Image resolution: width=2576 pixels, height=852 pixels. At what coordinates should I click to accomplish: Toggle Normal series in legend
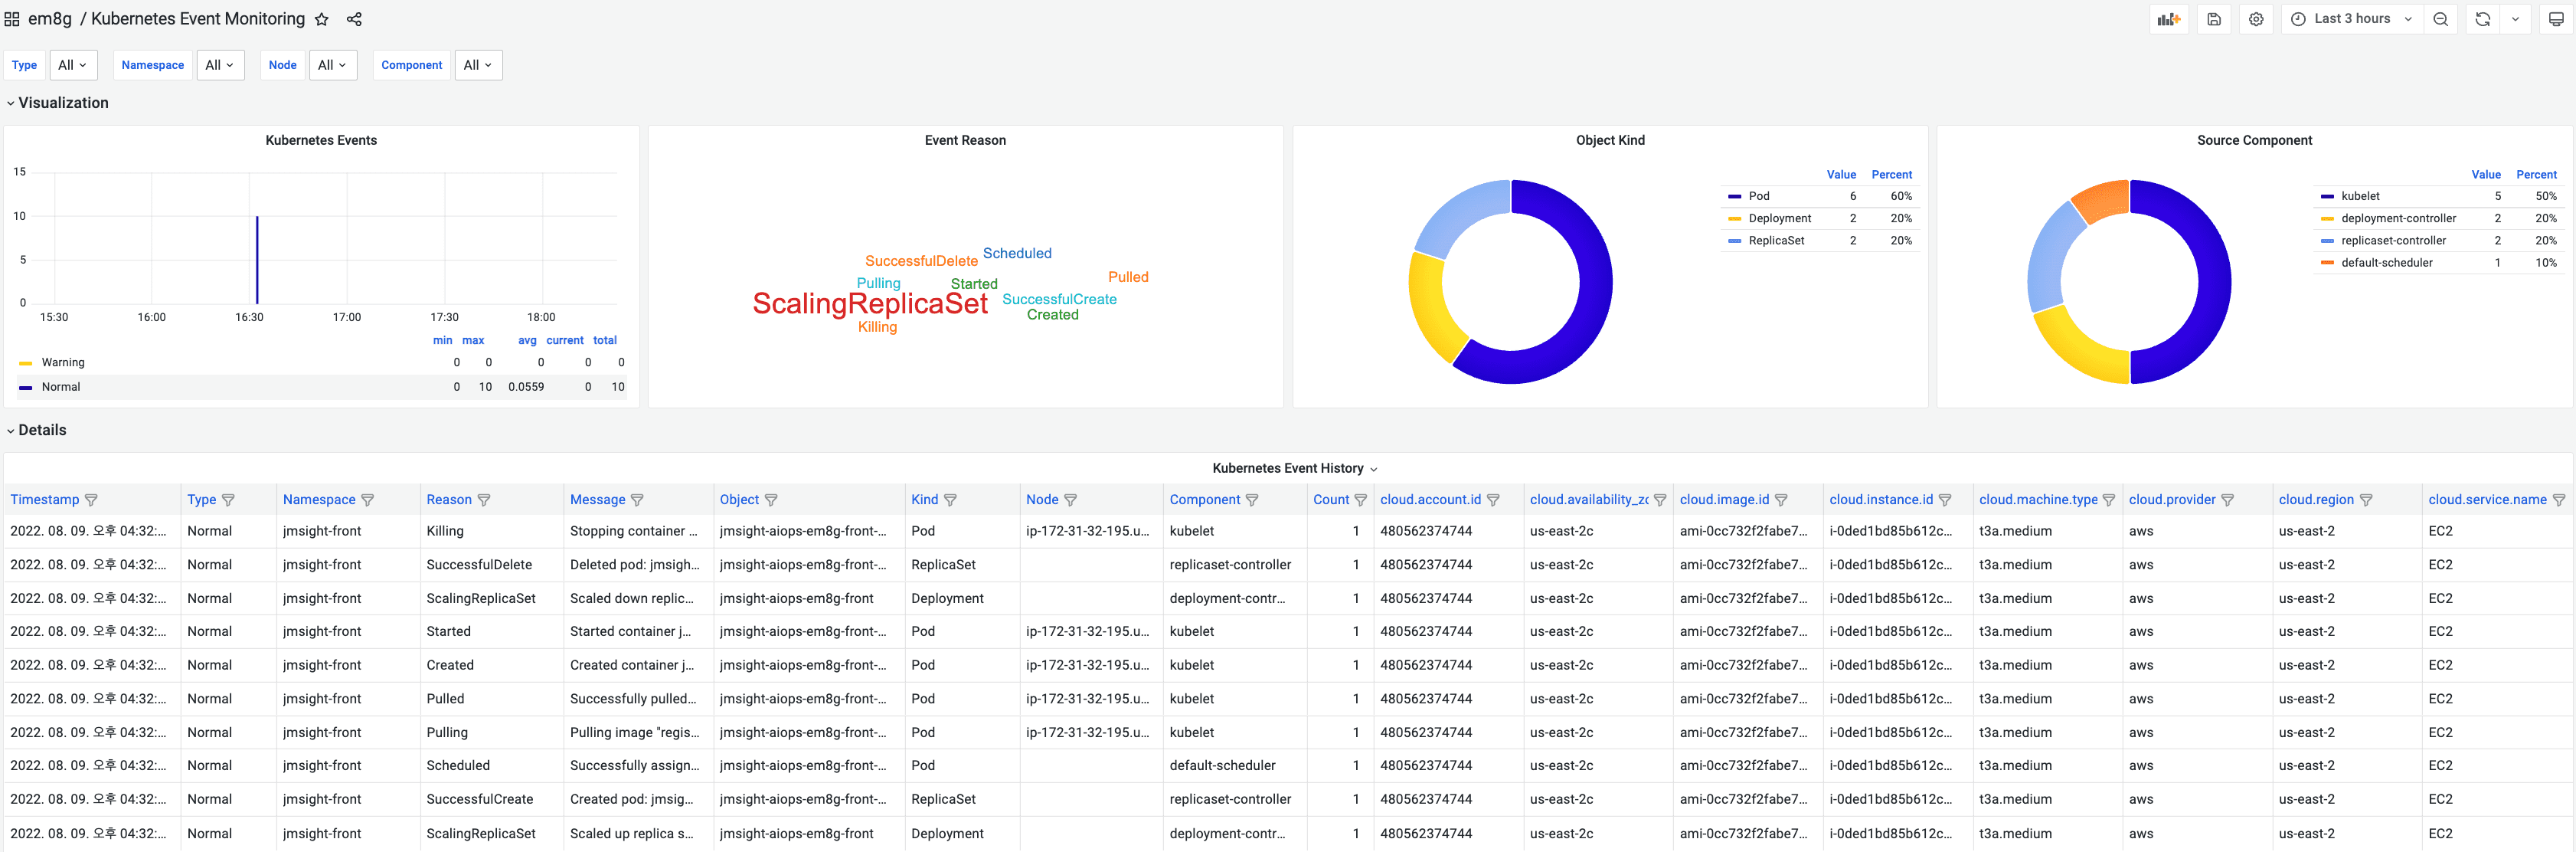pyautogui.click(x=60, y=387)
